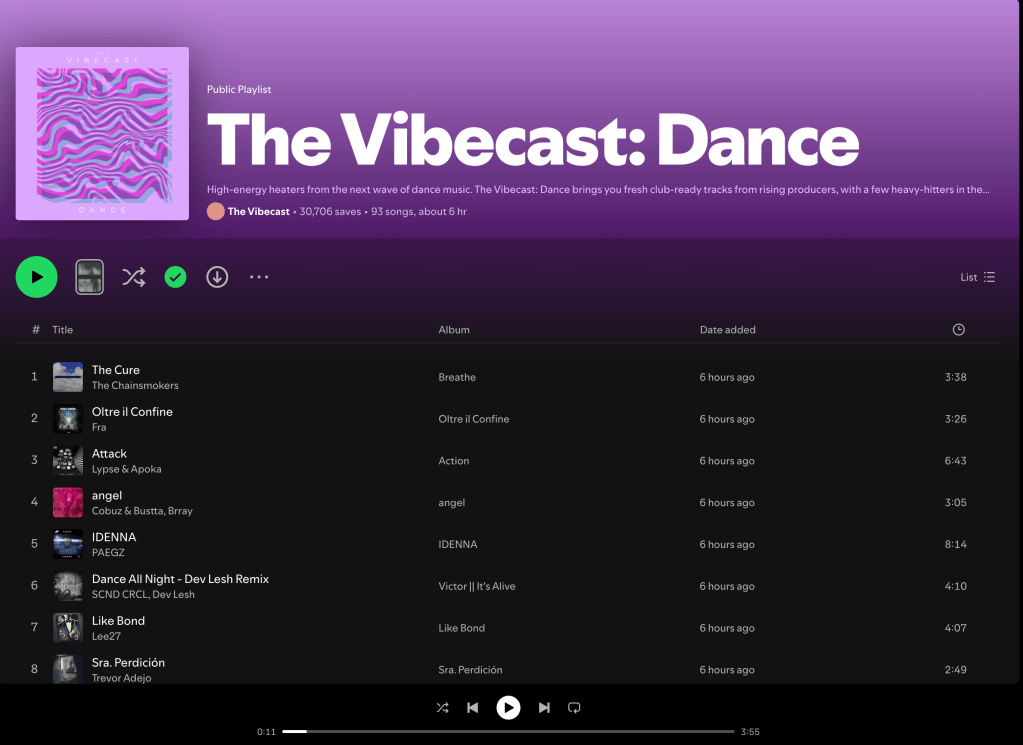
Task: Click the pink angel track artwork
Action: click(68, 502)
